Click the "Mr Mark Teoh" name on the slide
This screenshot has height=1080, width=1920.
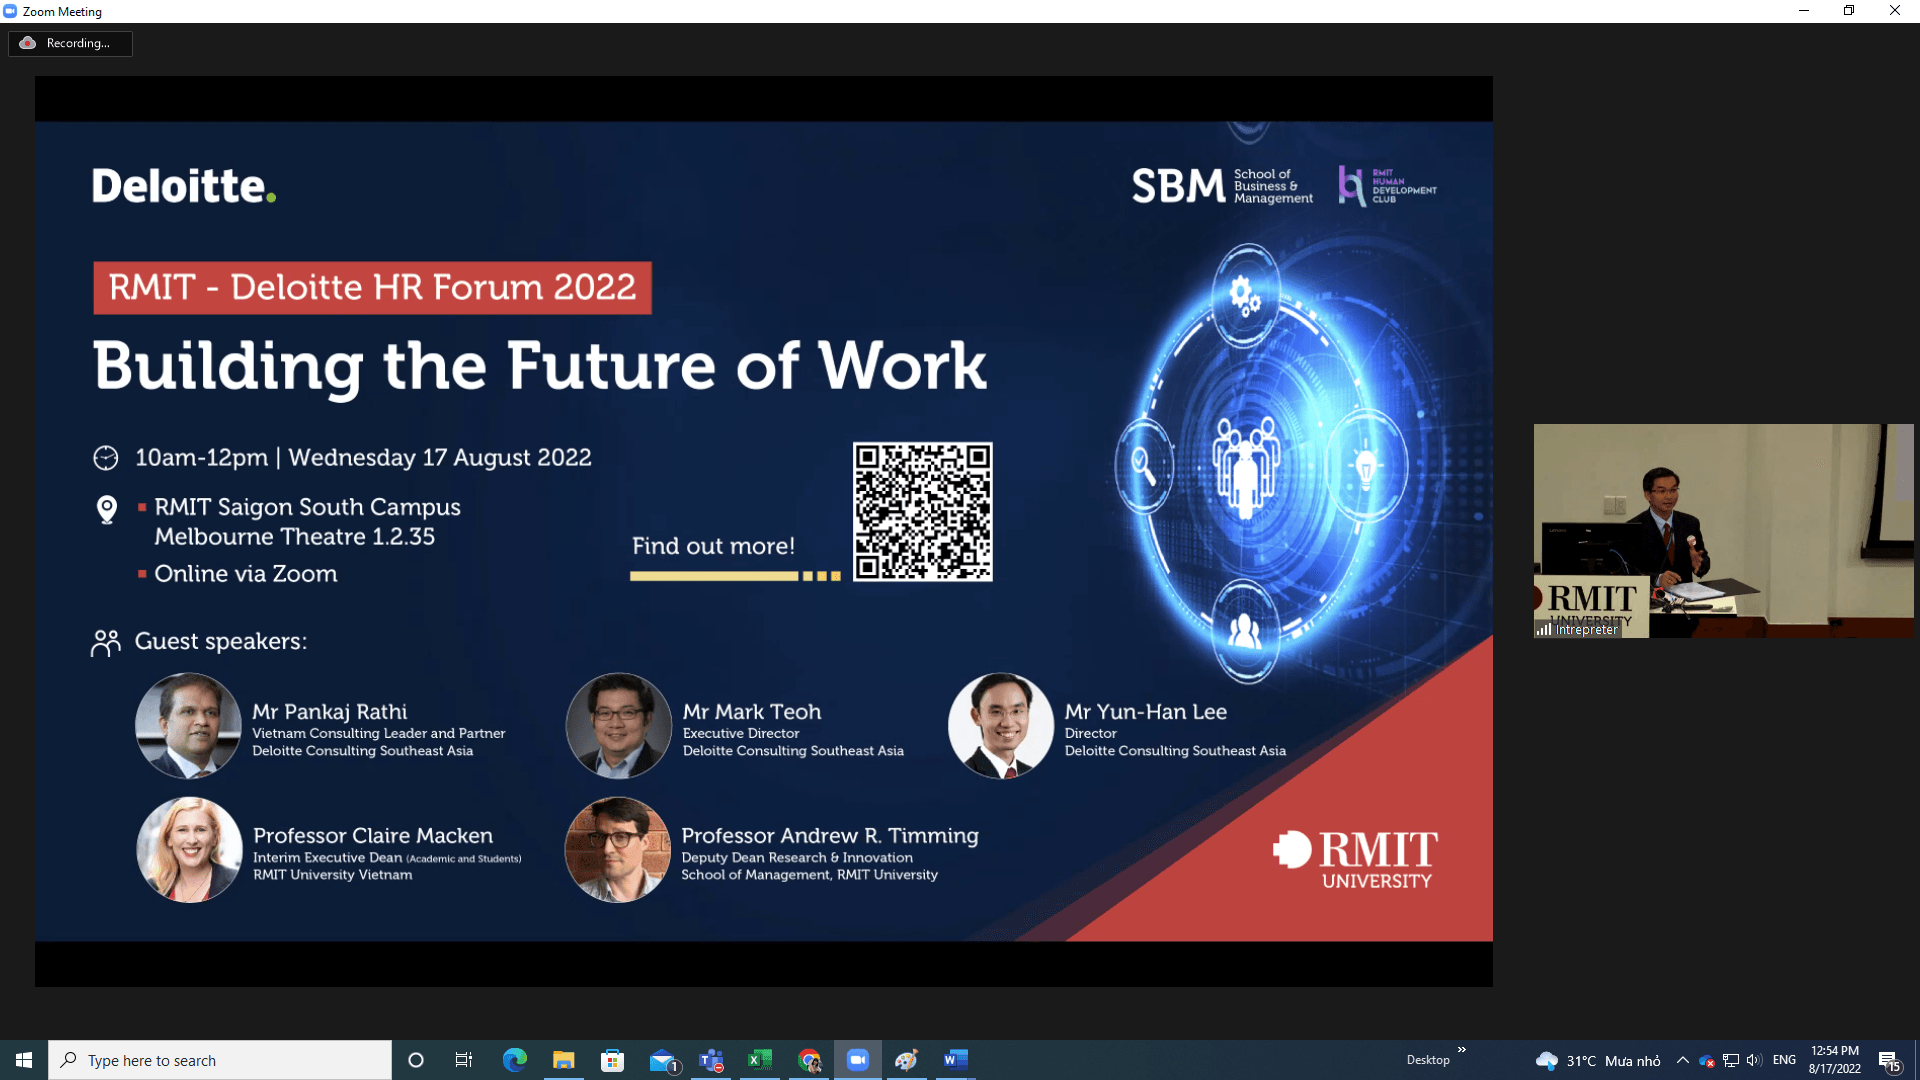[x=752, y=712]
